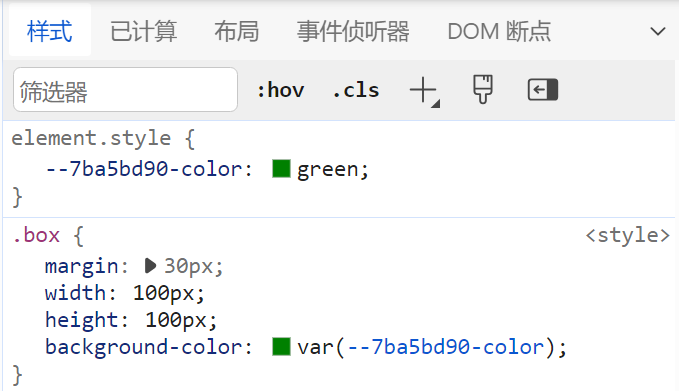Open the DOM 断点 tab
679x391 pixels.
[499, 32]
